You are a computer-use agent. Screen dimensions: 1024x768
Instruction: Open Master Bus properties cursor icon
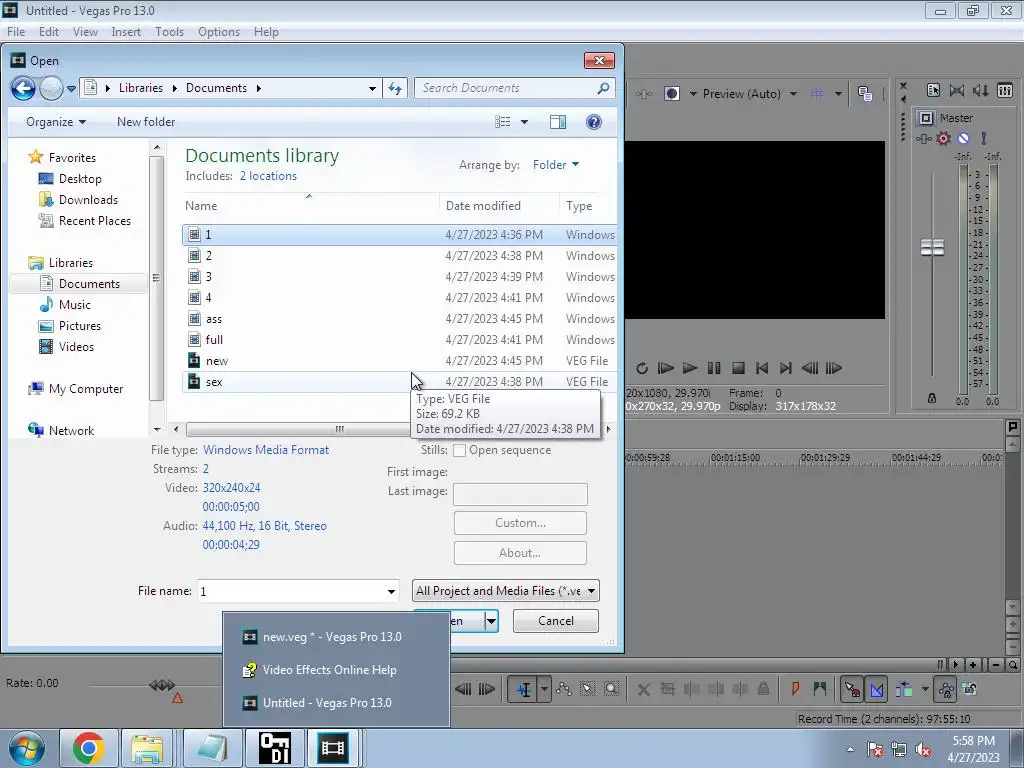[933, 90]
